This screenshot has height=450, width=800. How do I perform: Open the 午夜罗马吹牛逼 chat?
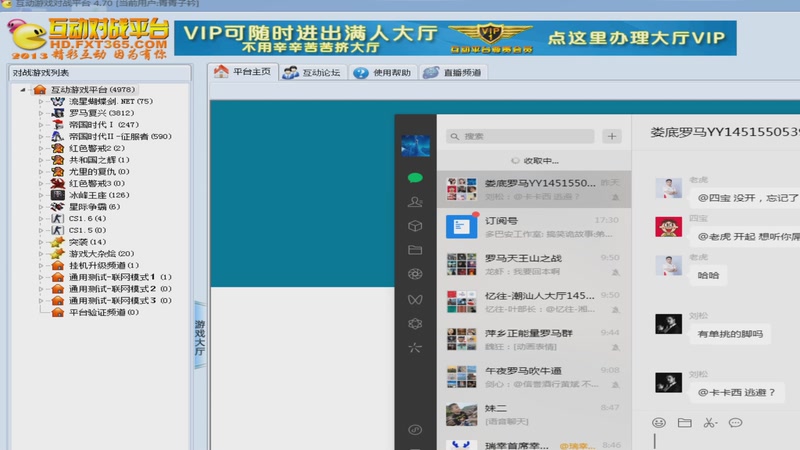[x=533, y=377]
